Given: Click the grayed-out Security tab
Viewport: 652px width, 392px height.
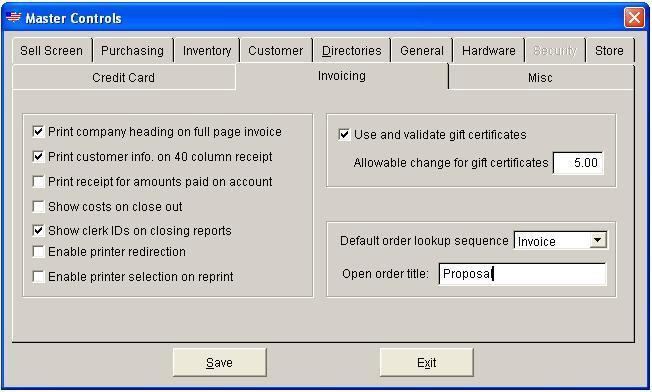Looking at the screenshot, I should (x=555, y=51).
